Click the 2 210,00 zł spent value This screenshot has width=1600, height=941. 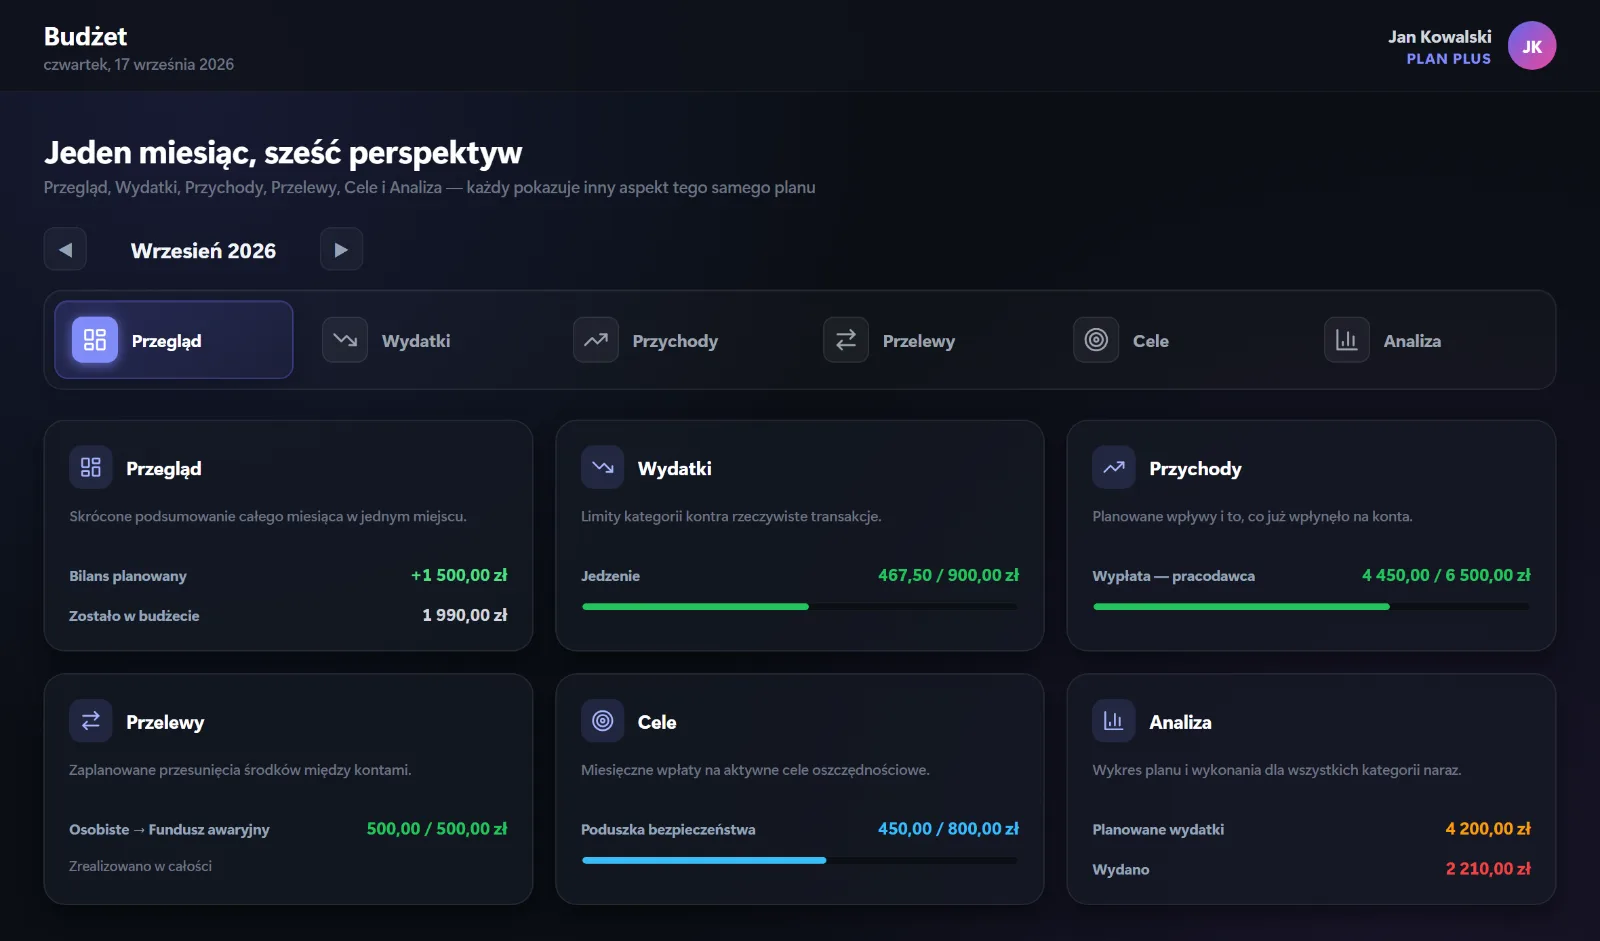(x=1488, y=869)
